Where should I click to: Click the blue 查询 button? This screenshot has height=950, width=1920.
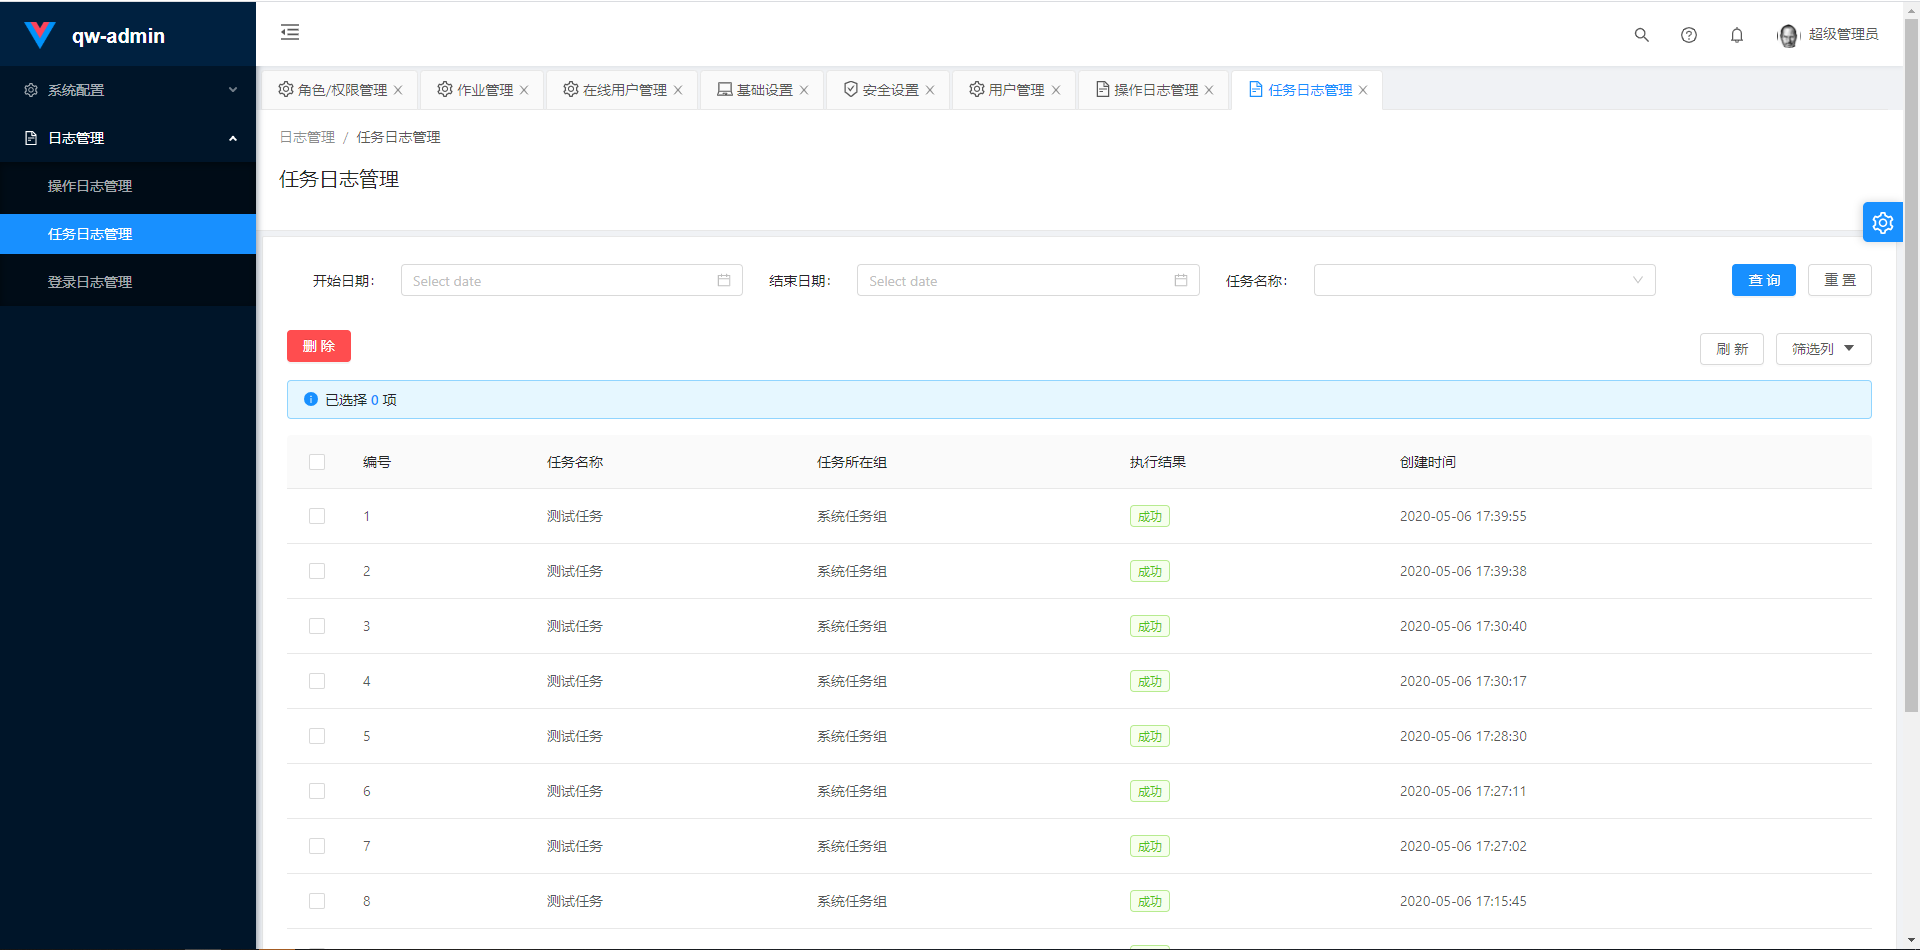(1764, 280)
